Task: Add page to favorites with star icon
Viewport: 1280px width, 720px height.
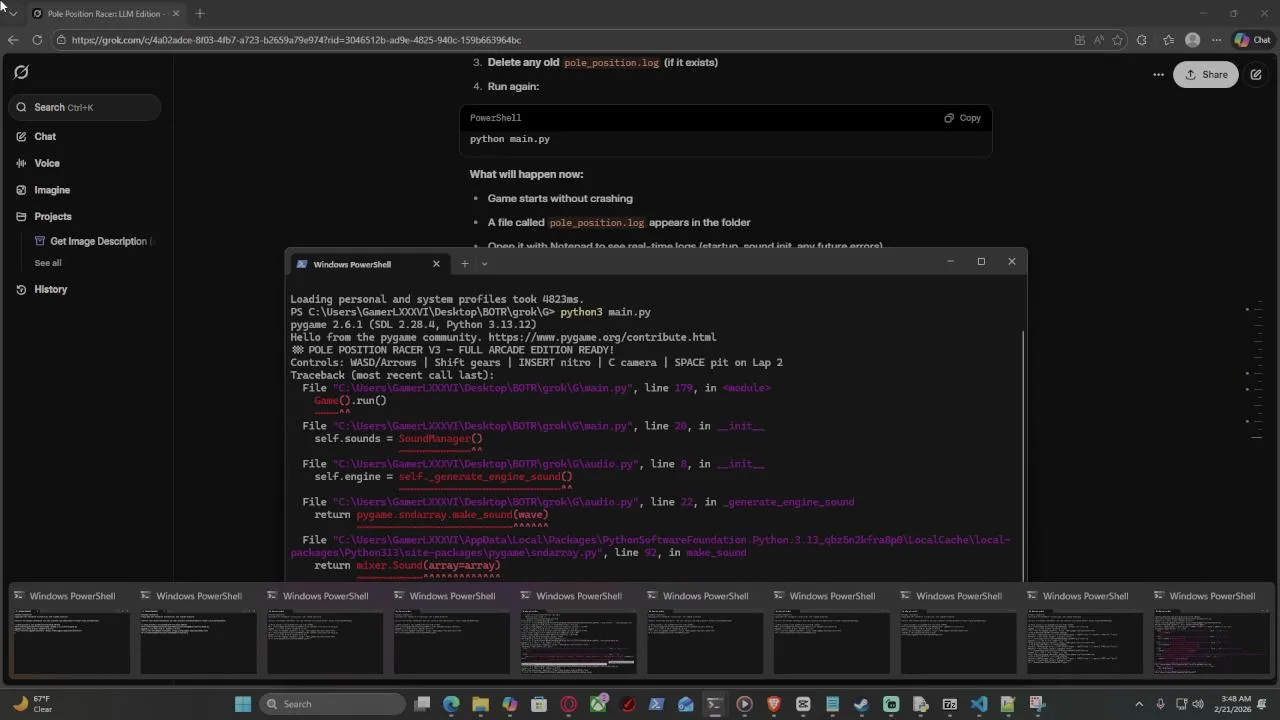Action: 1117,40
